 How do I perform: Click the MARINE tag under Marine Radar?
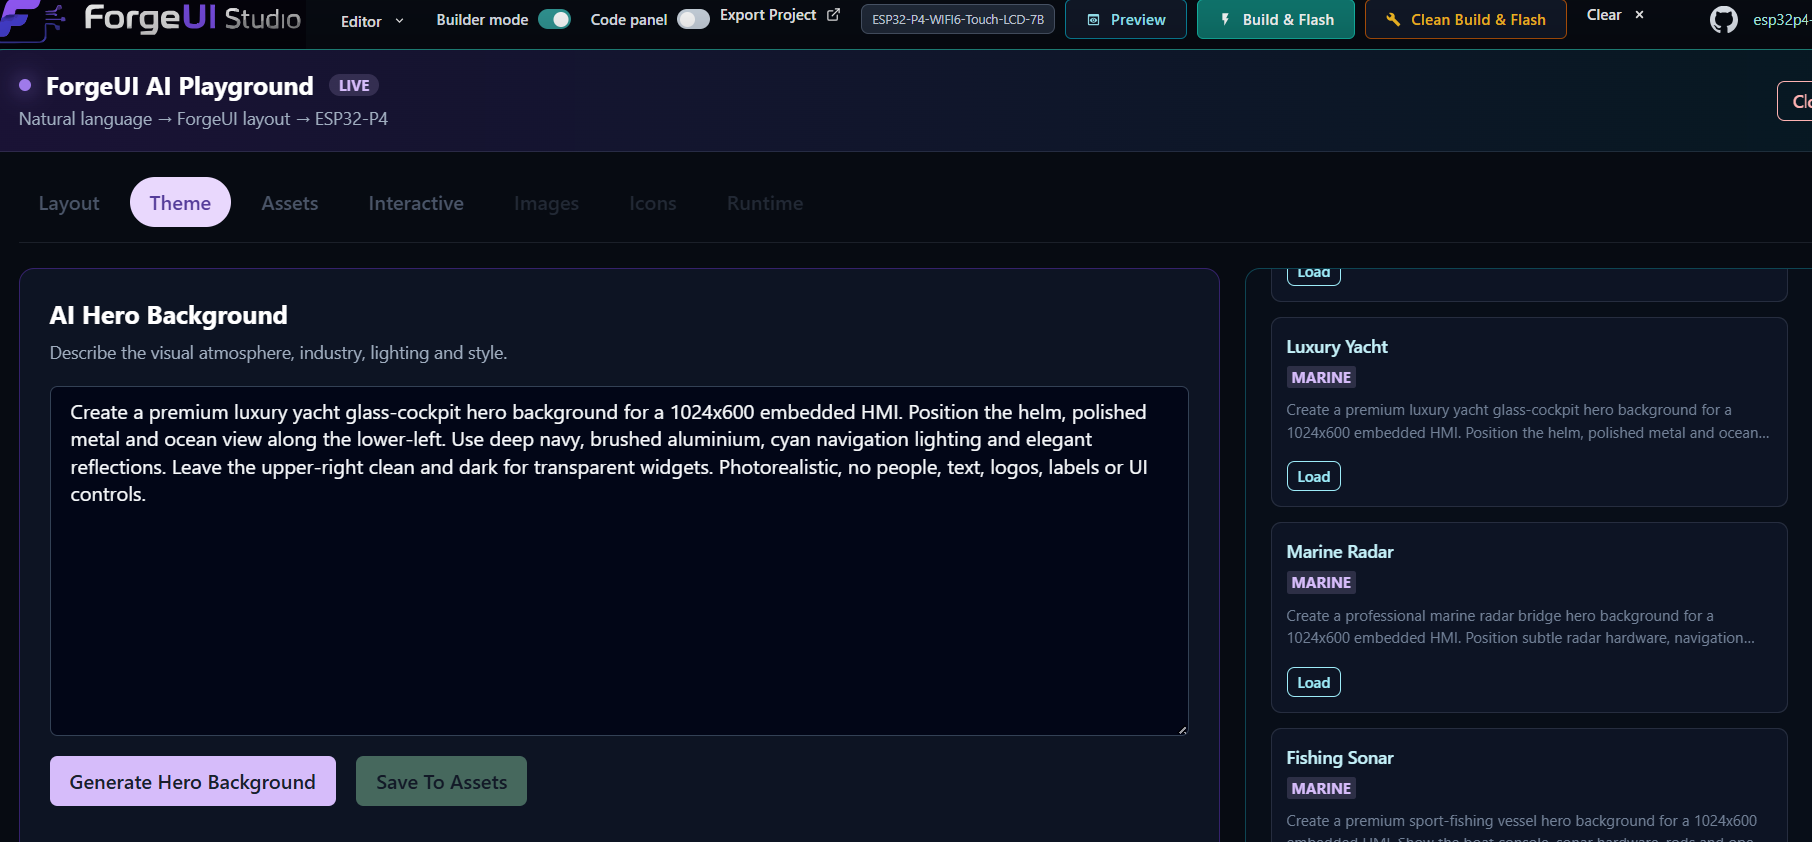[1321, 582]
